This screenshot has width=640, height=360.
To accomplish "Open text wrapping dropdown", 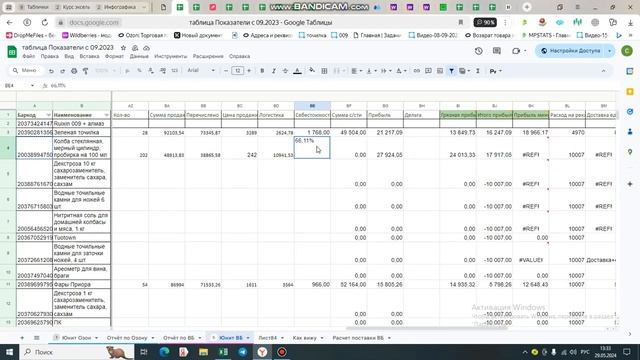I will 386,71.
